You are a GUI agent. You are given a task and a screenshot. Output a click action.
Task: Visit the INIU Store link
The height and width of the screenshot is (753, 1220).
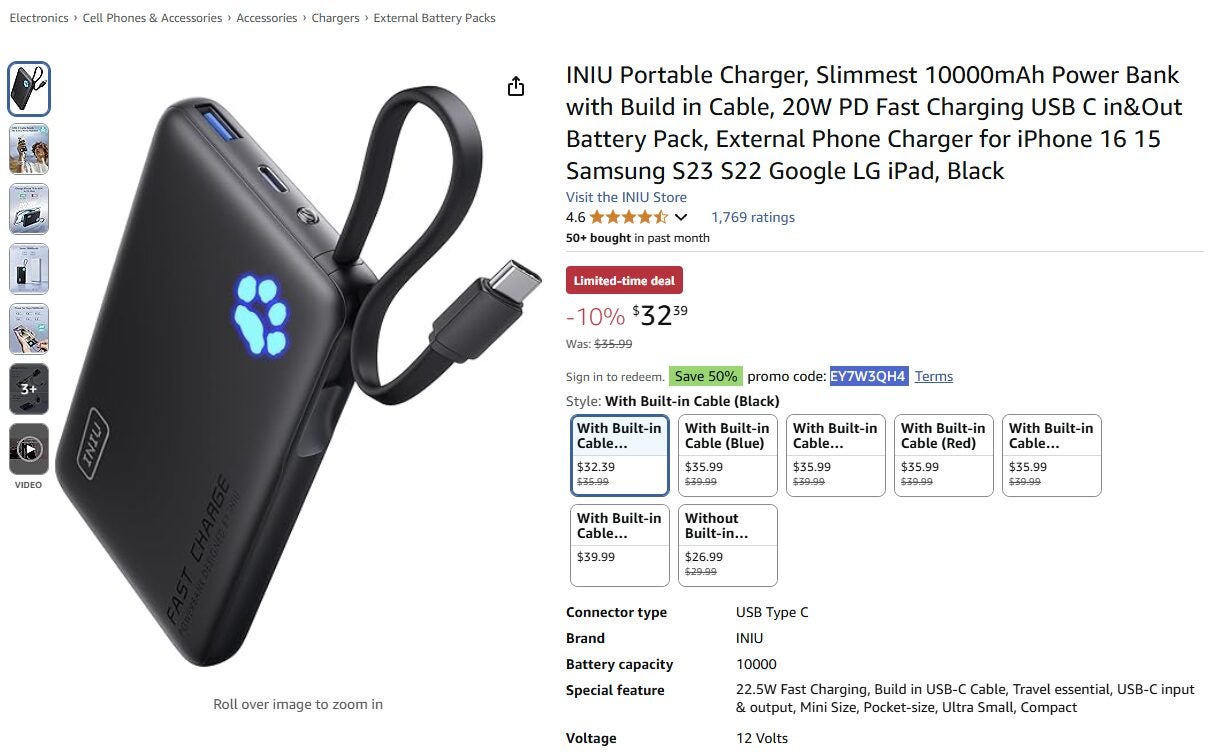click(x=626, y=197)
